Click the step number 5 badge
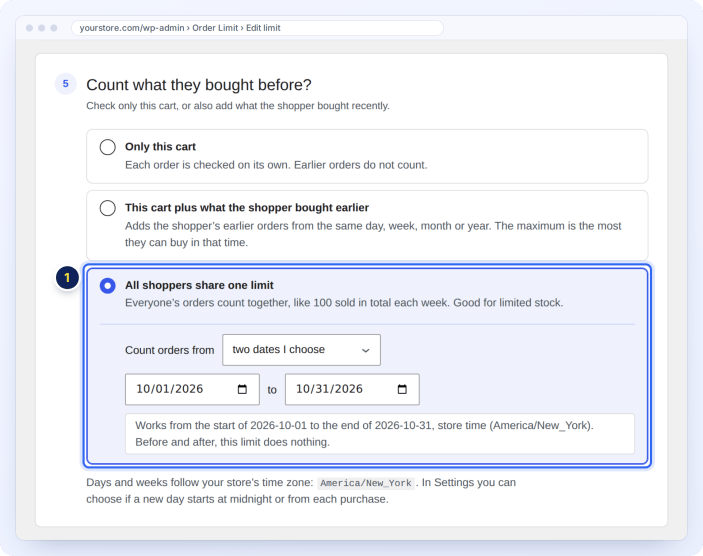Viewport: 703px width, 556px height. (65, 84)
